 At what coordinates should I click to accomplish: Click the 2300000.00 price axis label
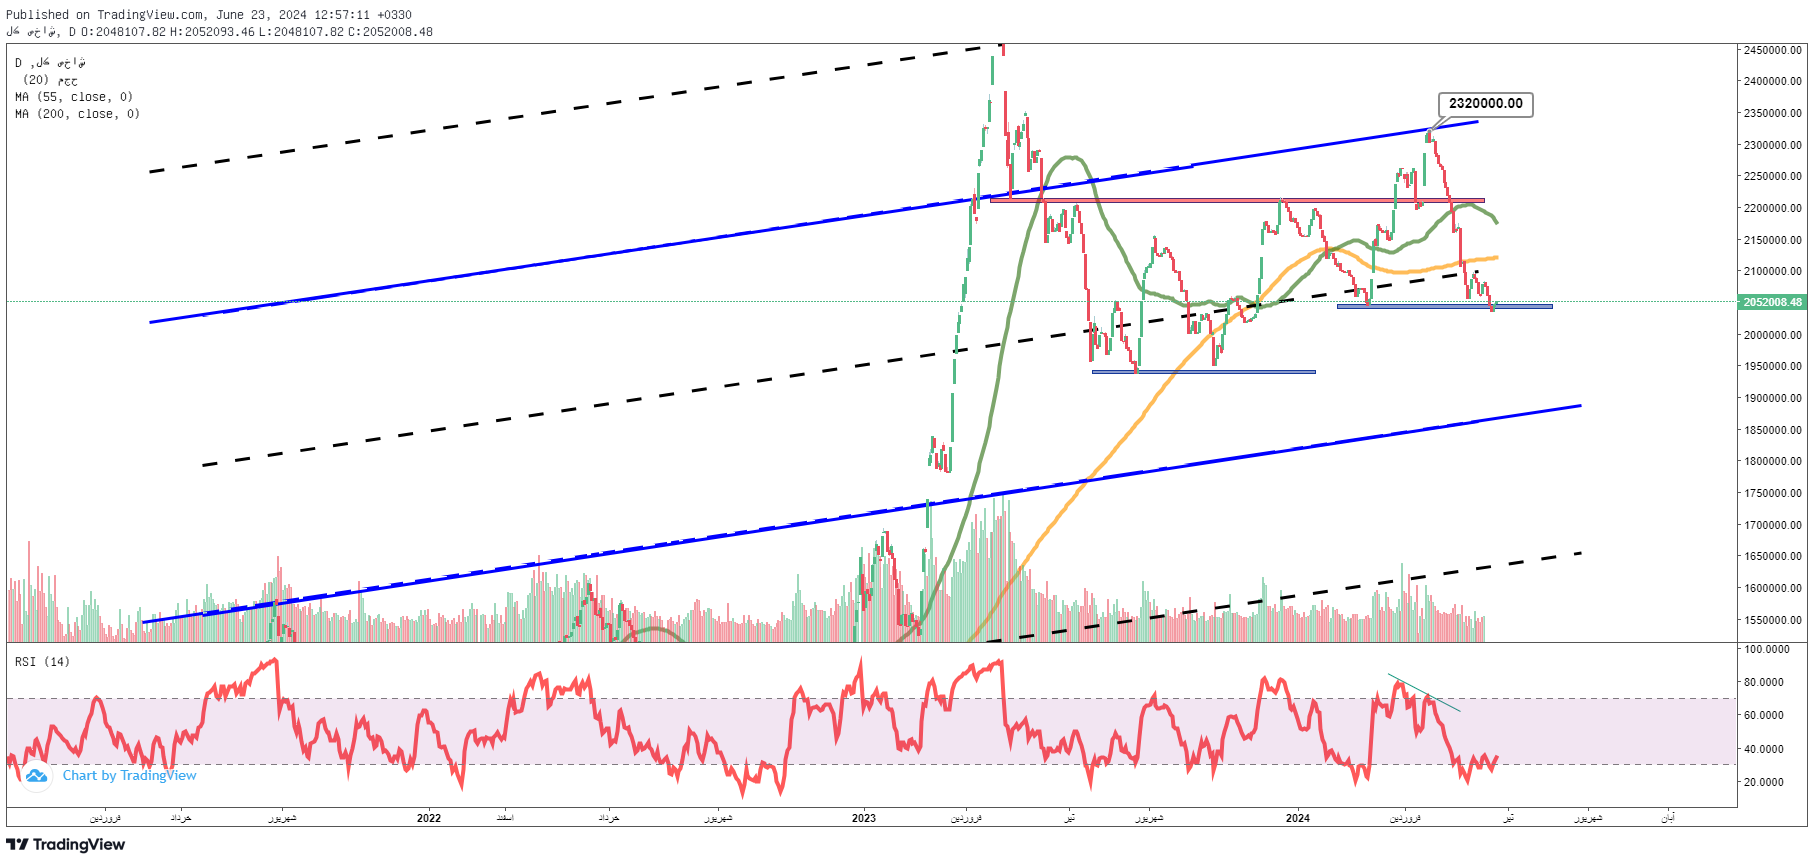1773,145
